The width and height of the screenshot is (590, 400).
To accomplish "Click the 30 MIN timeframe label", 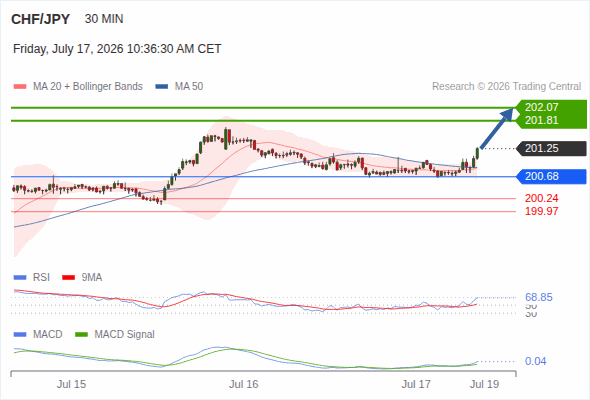I will 104,19.
